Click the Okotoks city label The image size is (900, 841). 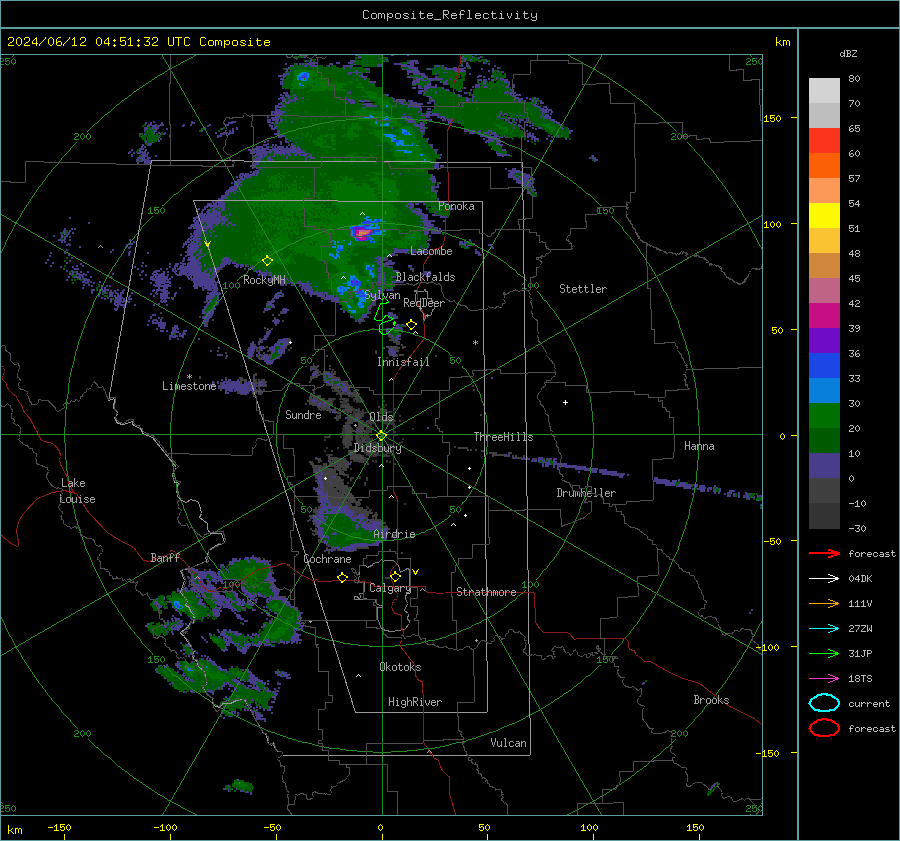[x=400, y=667]
